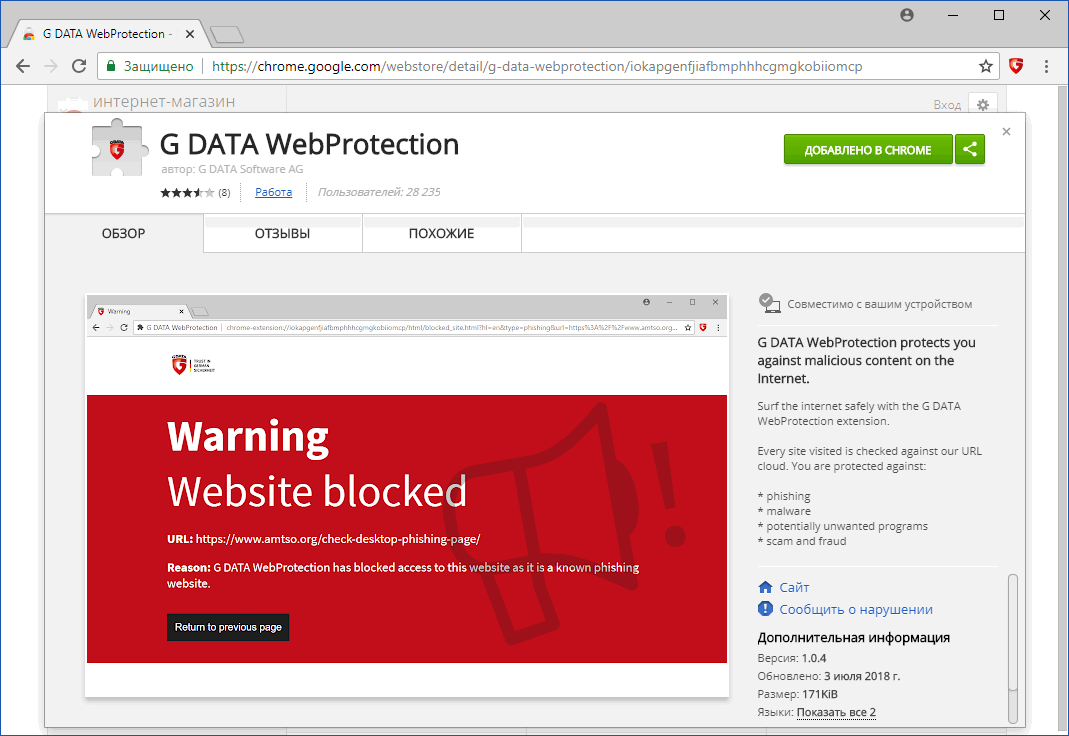Open the Chrome three-dot menu
Viewport: 1069px width, 736px height.
(1046, 67)
